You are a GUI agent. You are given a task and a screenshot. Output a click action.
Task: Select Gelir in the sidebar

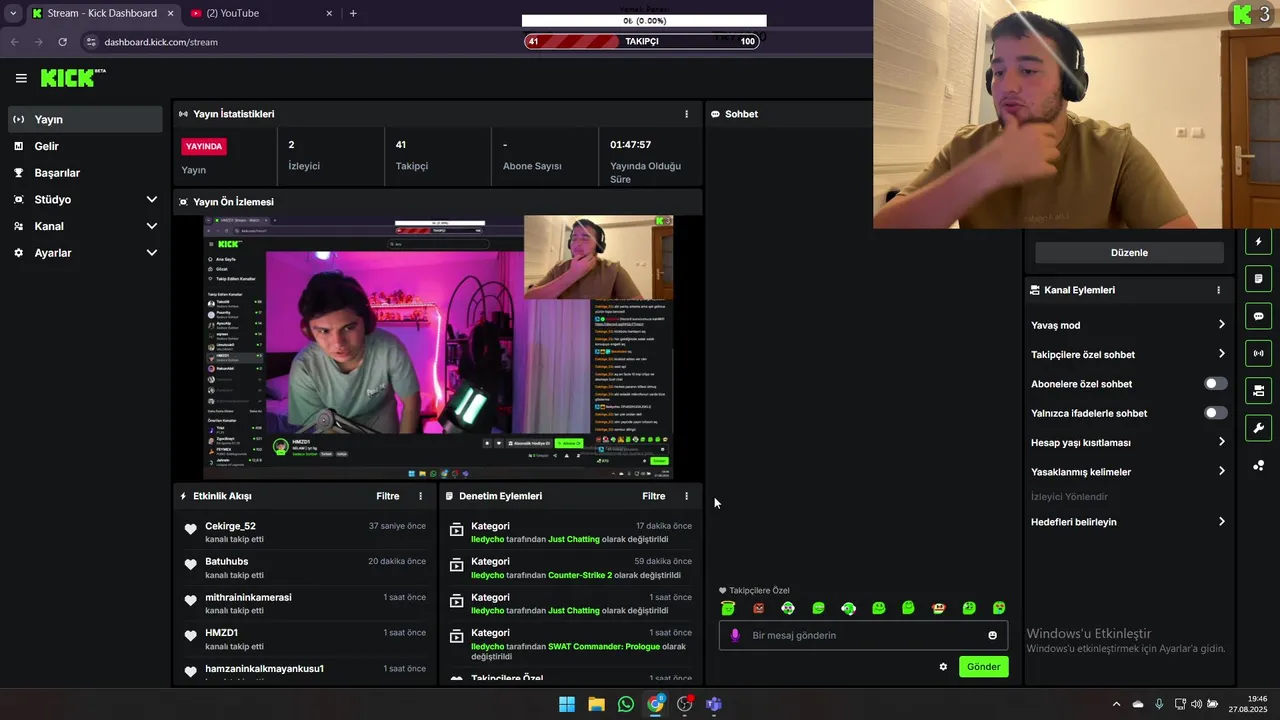pos(84,146)
